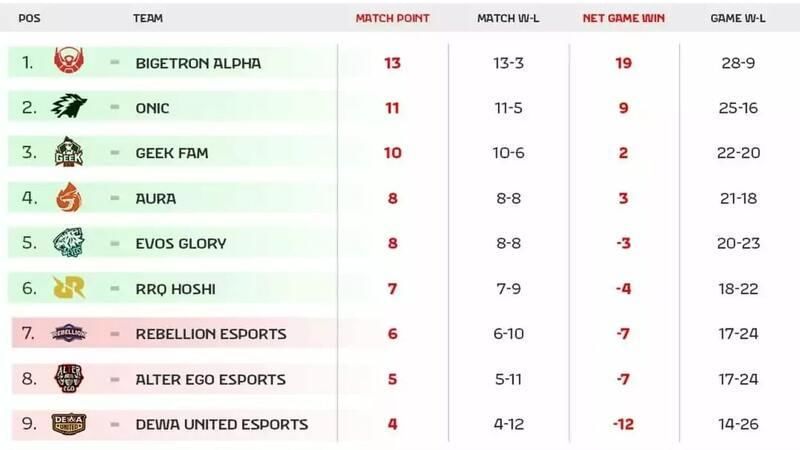Viewport: 800px width, 450px height.
Task: Click the RRQ Hoshi team logo
Action: 69,288
